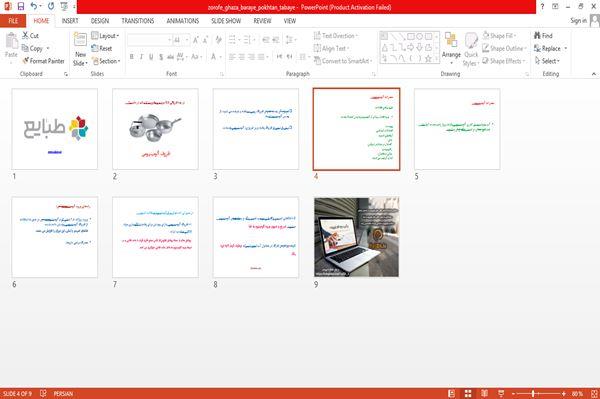This screenshot has height=399, width=600.
Task: Toggle Align Left paragraph alignment
Action: [x=232, y=57]
